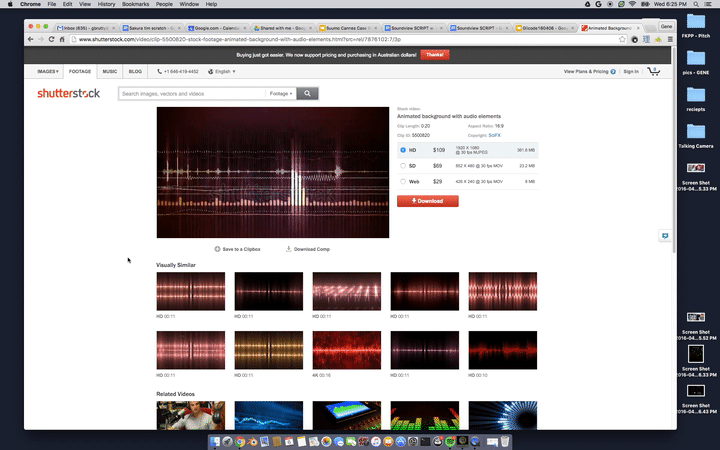This screenshot has width=720, height=450.
Task: Open the Footage search type dropdown
Action: [x=282, y=93]
